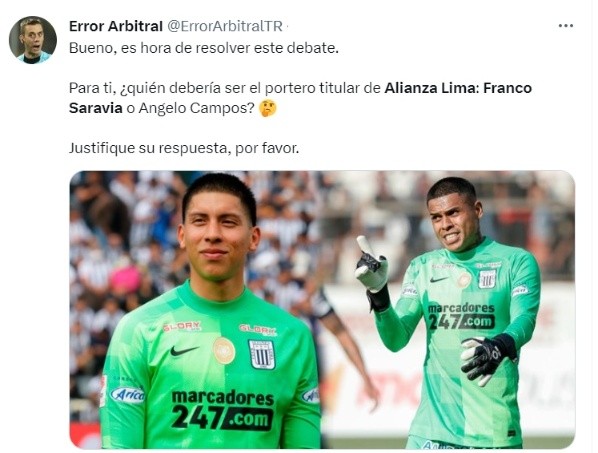
Task: Select the bold "Alianza Lima: Franco" text
Action: coord(458,88)
